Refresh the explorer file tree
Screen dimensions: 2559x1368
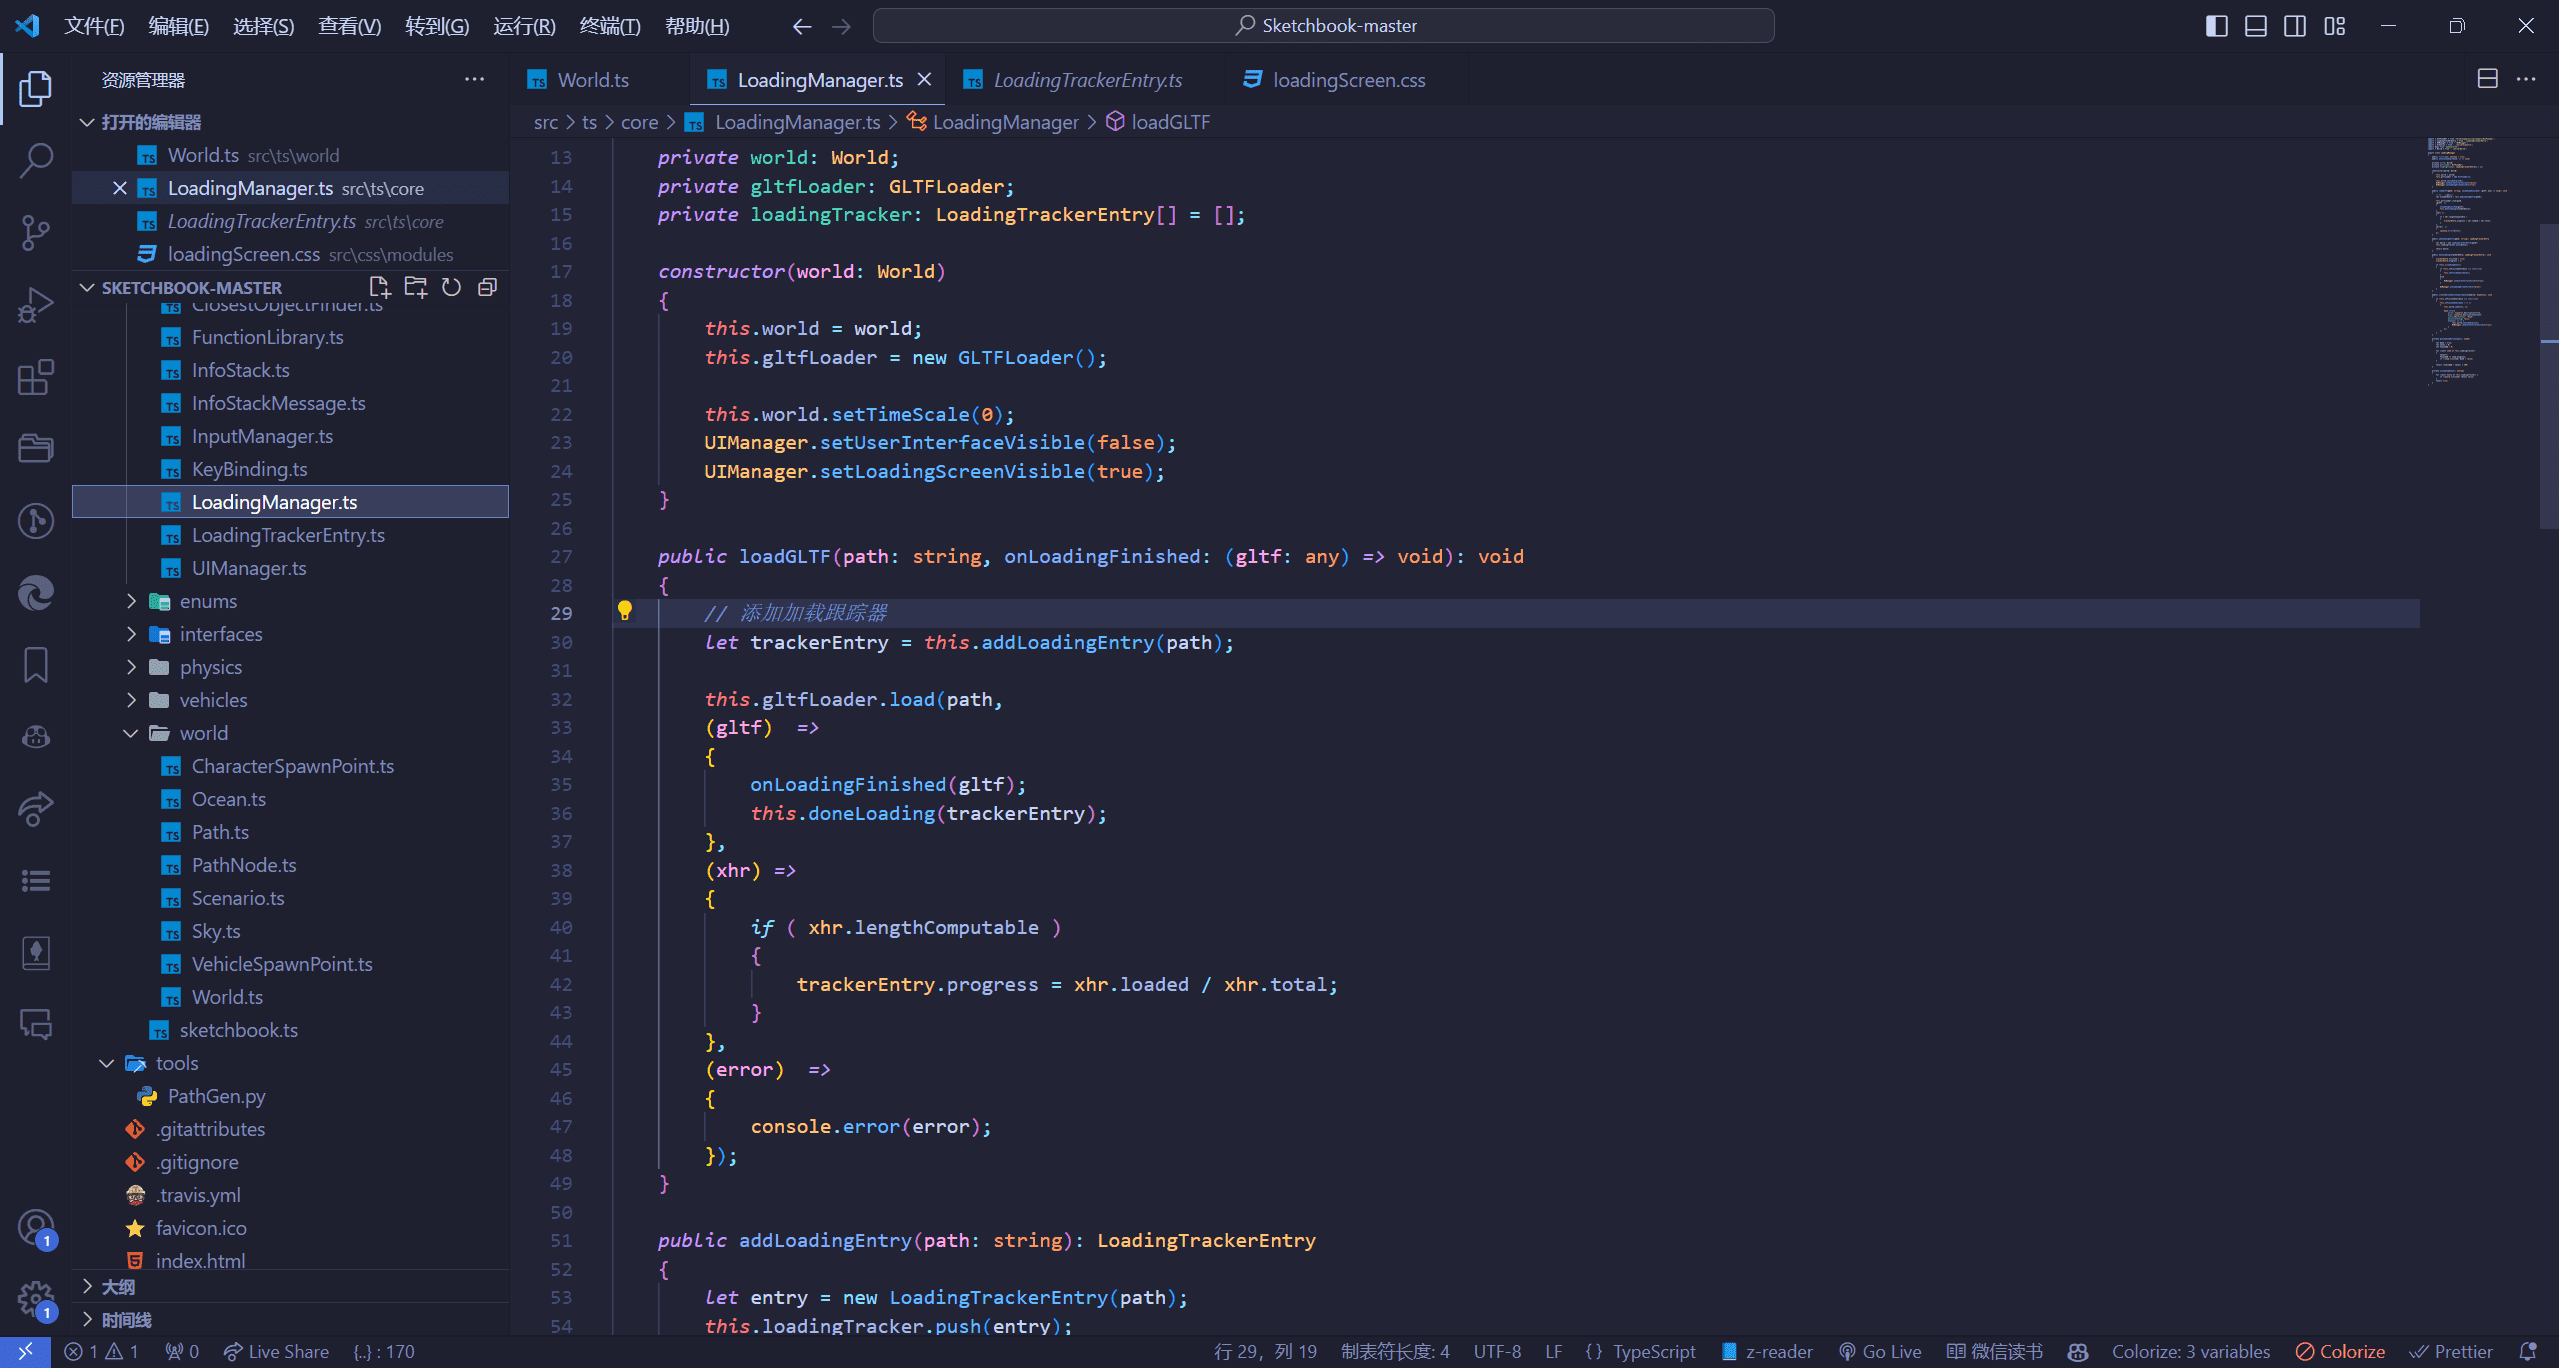point(451,288)
